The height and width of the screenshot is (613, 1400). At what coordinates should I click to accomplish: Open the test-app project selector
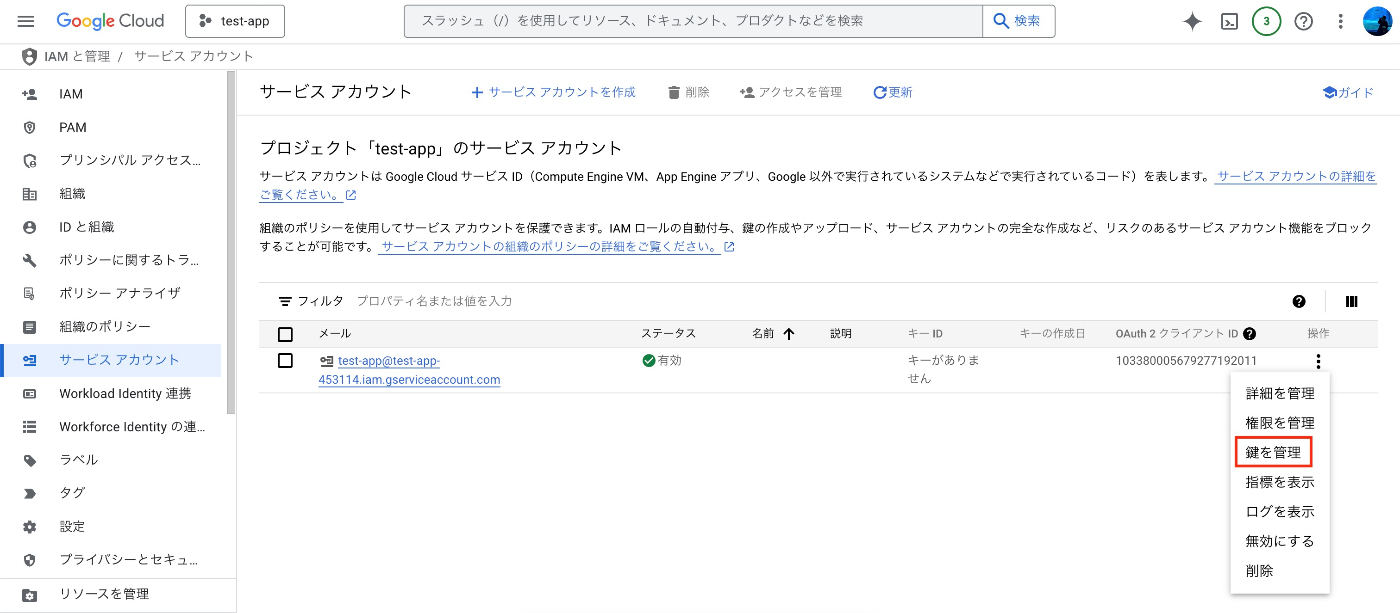235,21
